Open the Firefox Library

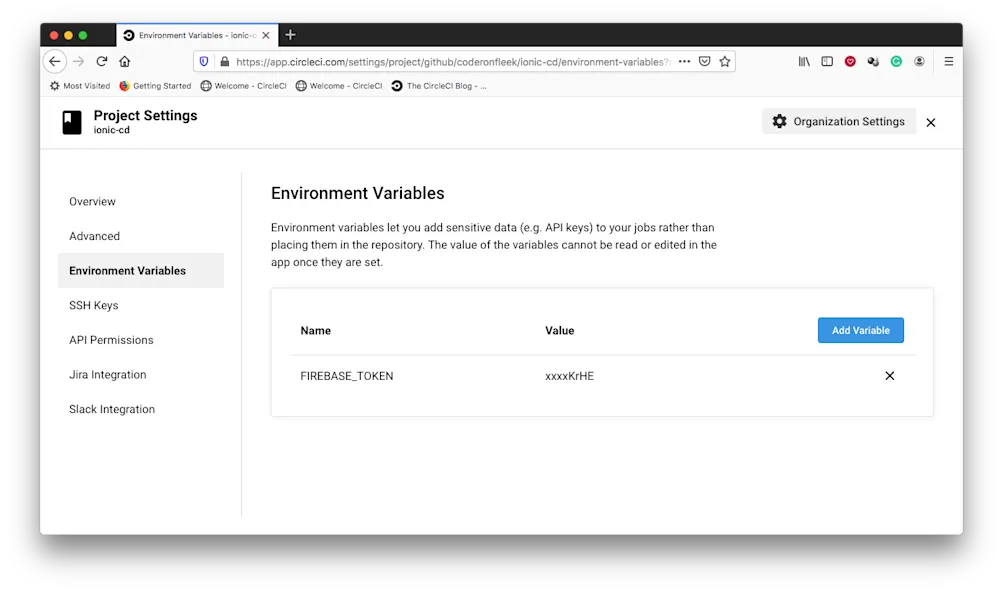click(x=804, y=61)
